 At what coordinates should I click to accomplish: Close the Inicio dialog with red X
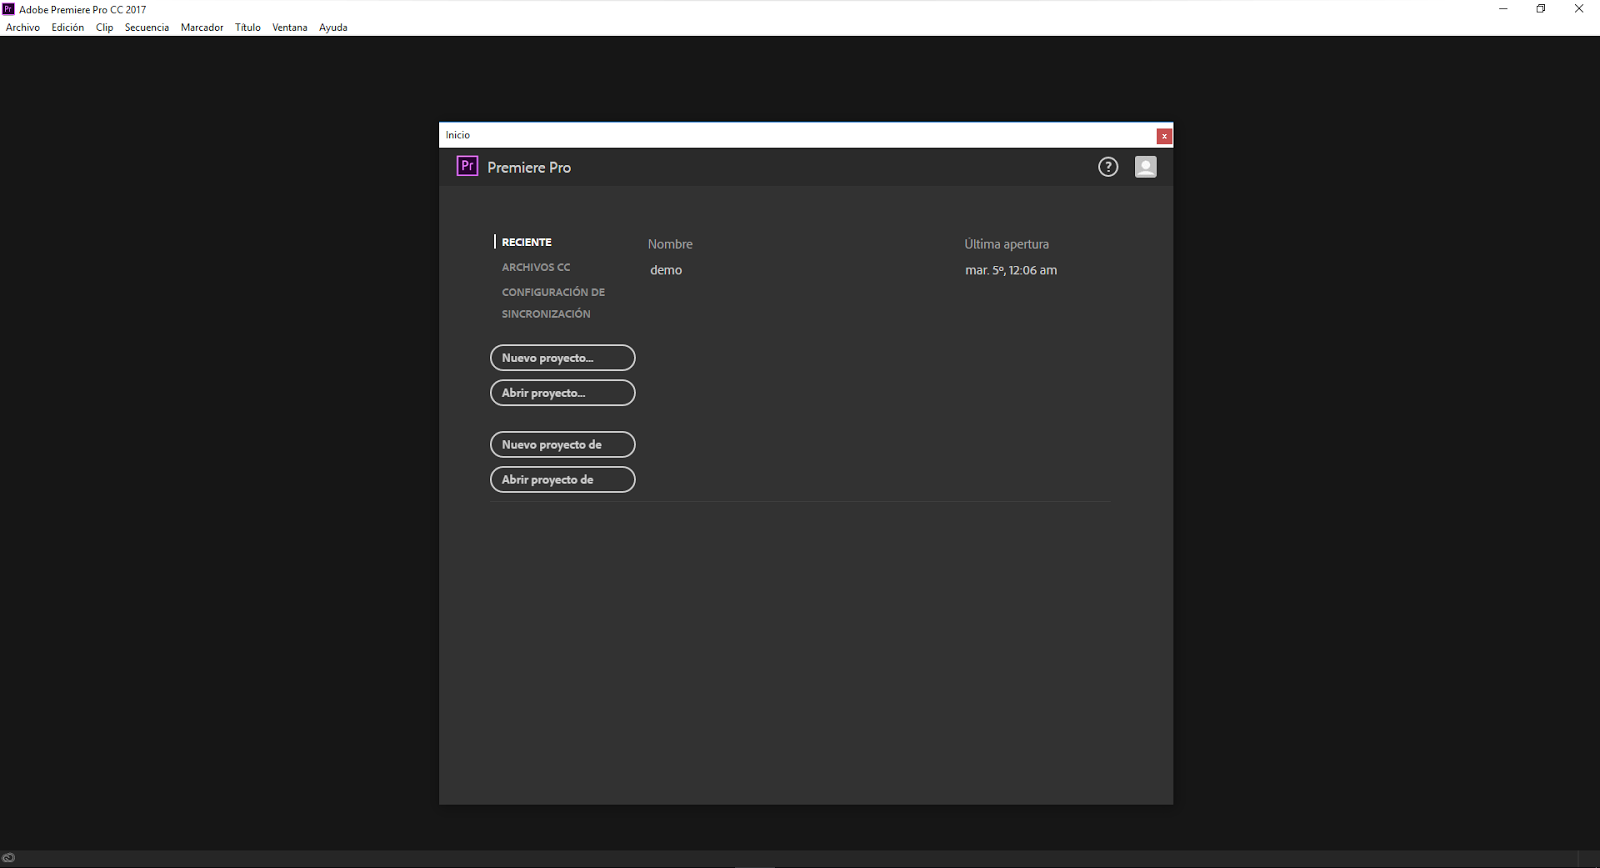[1164, 136]
